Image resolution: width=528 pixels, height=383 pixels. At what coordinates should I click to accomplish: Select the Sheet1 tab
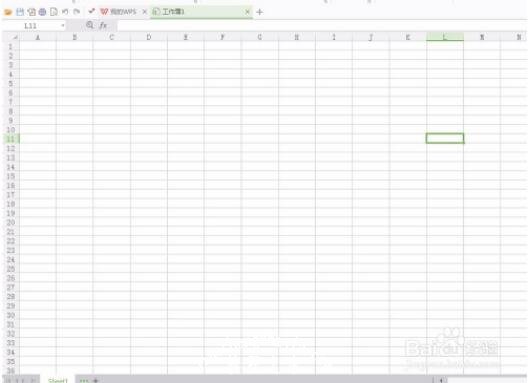(58, 380)
